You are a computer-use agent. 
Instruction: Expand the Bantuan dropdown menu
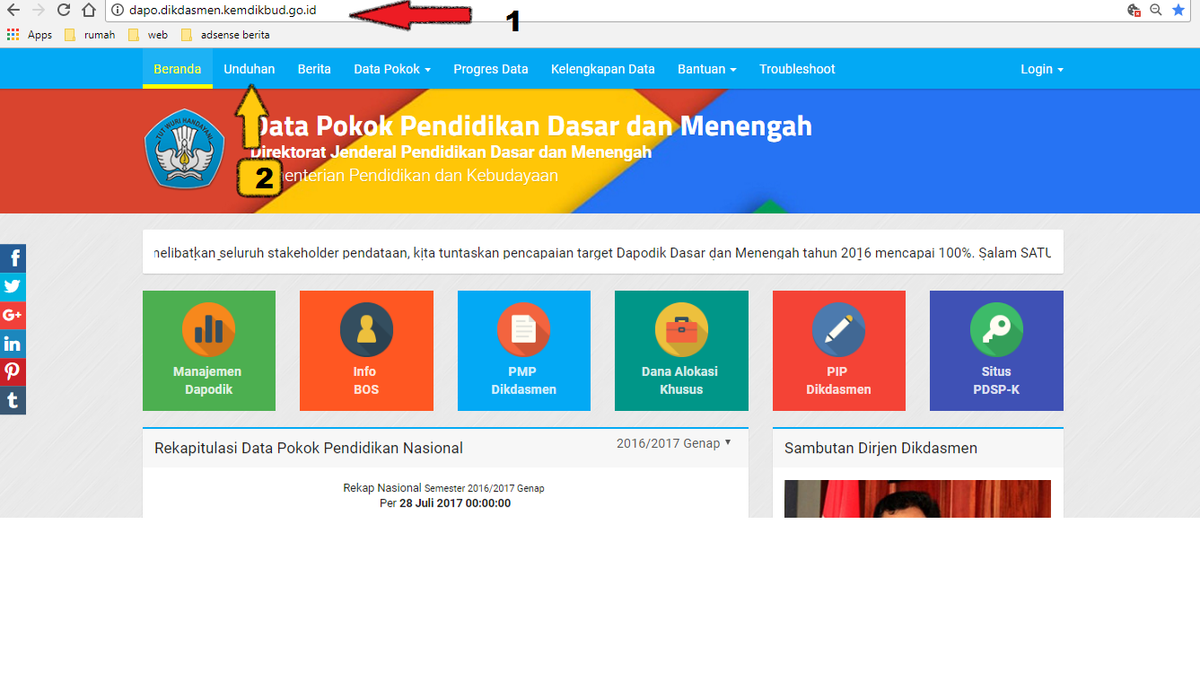(x=707, y=69)
